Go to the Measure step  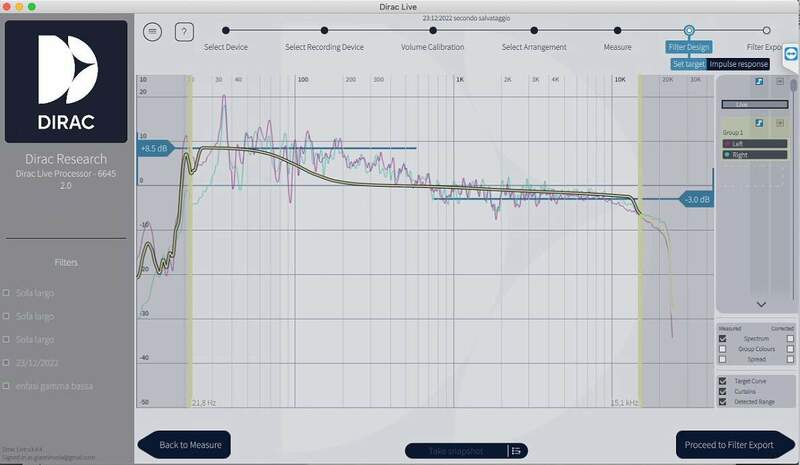coord(617,47)
